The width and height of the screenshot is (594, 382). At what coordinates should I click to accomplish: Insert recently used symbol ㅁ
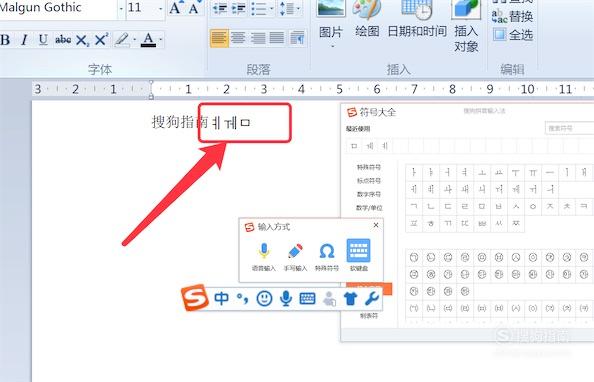354,146
